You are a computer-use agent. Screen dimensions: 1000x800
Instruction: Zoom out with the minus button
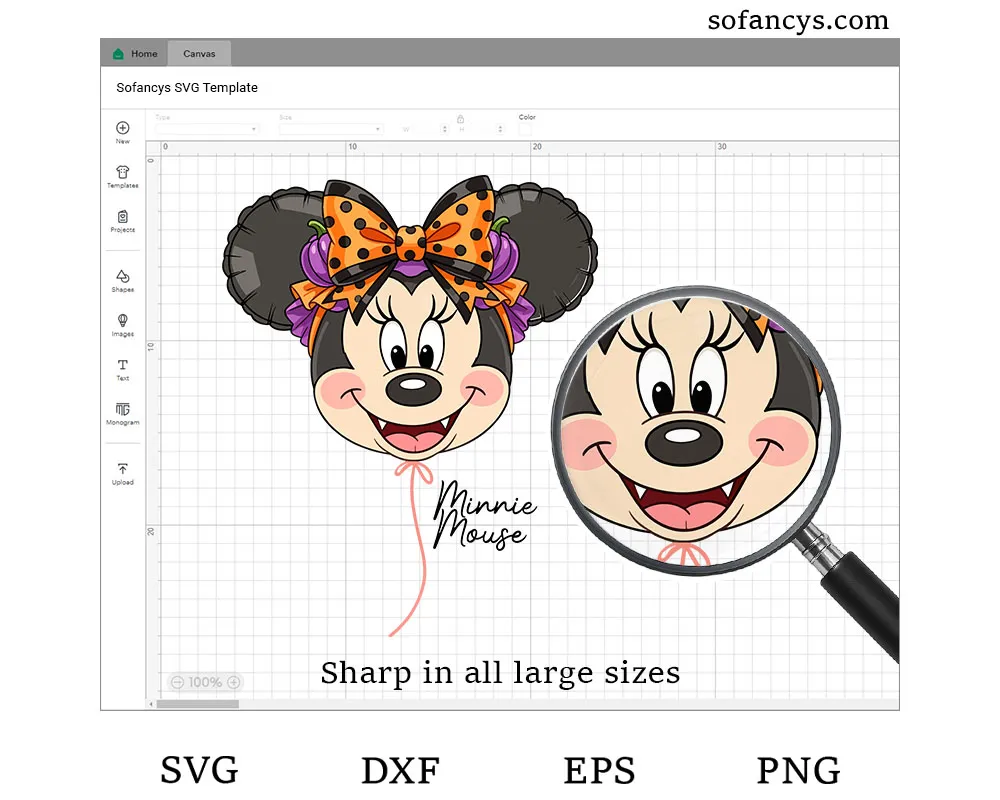pyautogui.click(x=178, y=682)
